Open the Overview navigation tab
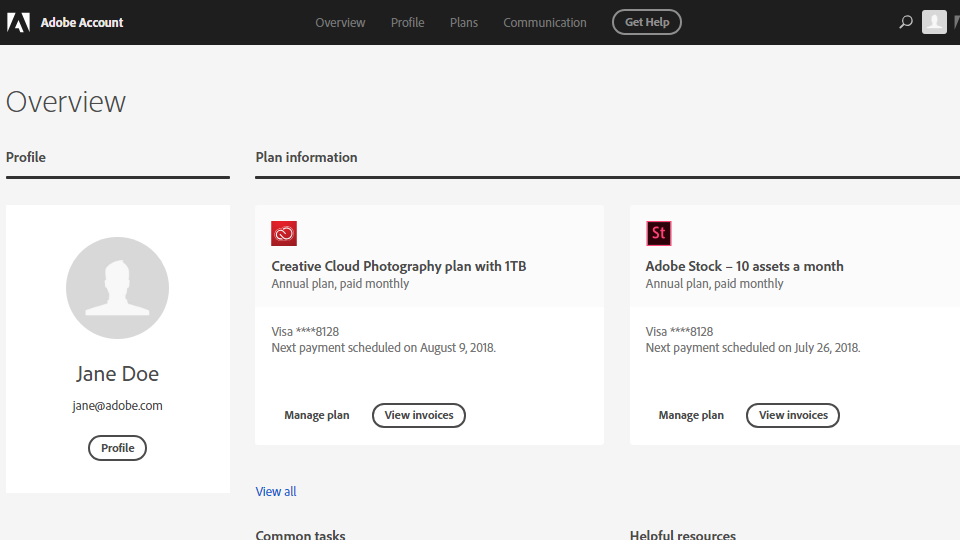Image resolution: width=960 pixels, height=540 pixels. [340, 22]
